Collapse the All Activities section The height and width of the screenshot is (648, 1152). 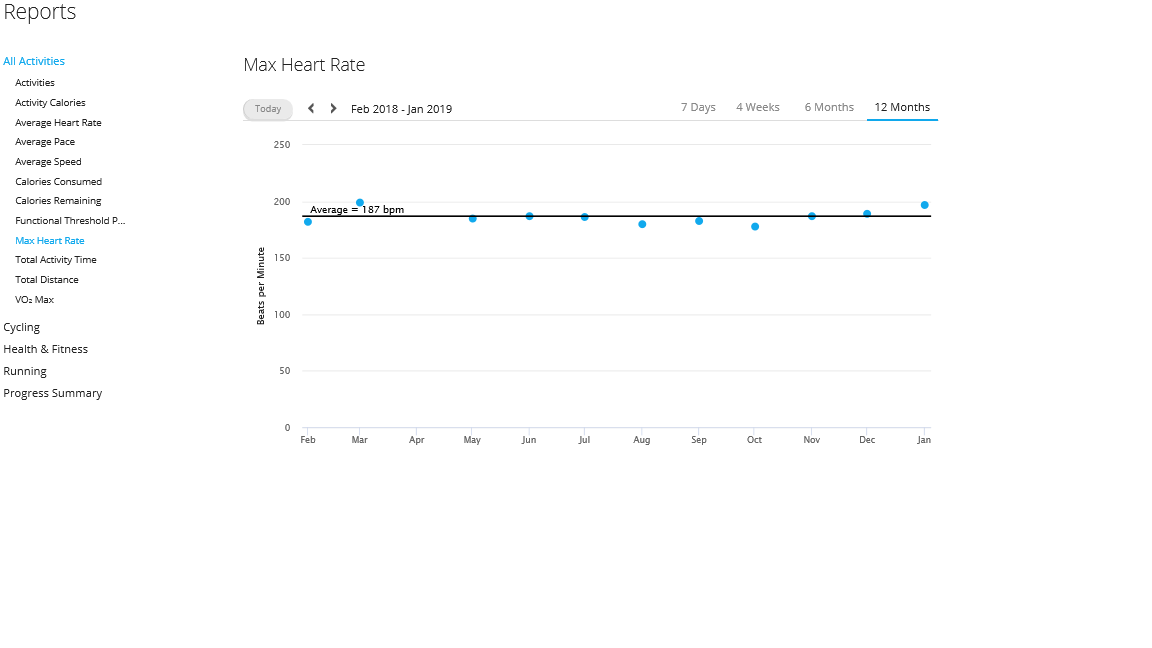(34, 61)
